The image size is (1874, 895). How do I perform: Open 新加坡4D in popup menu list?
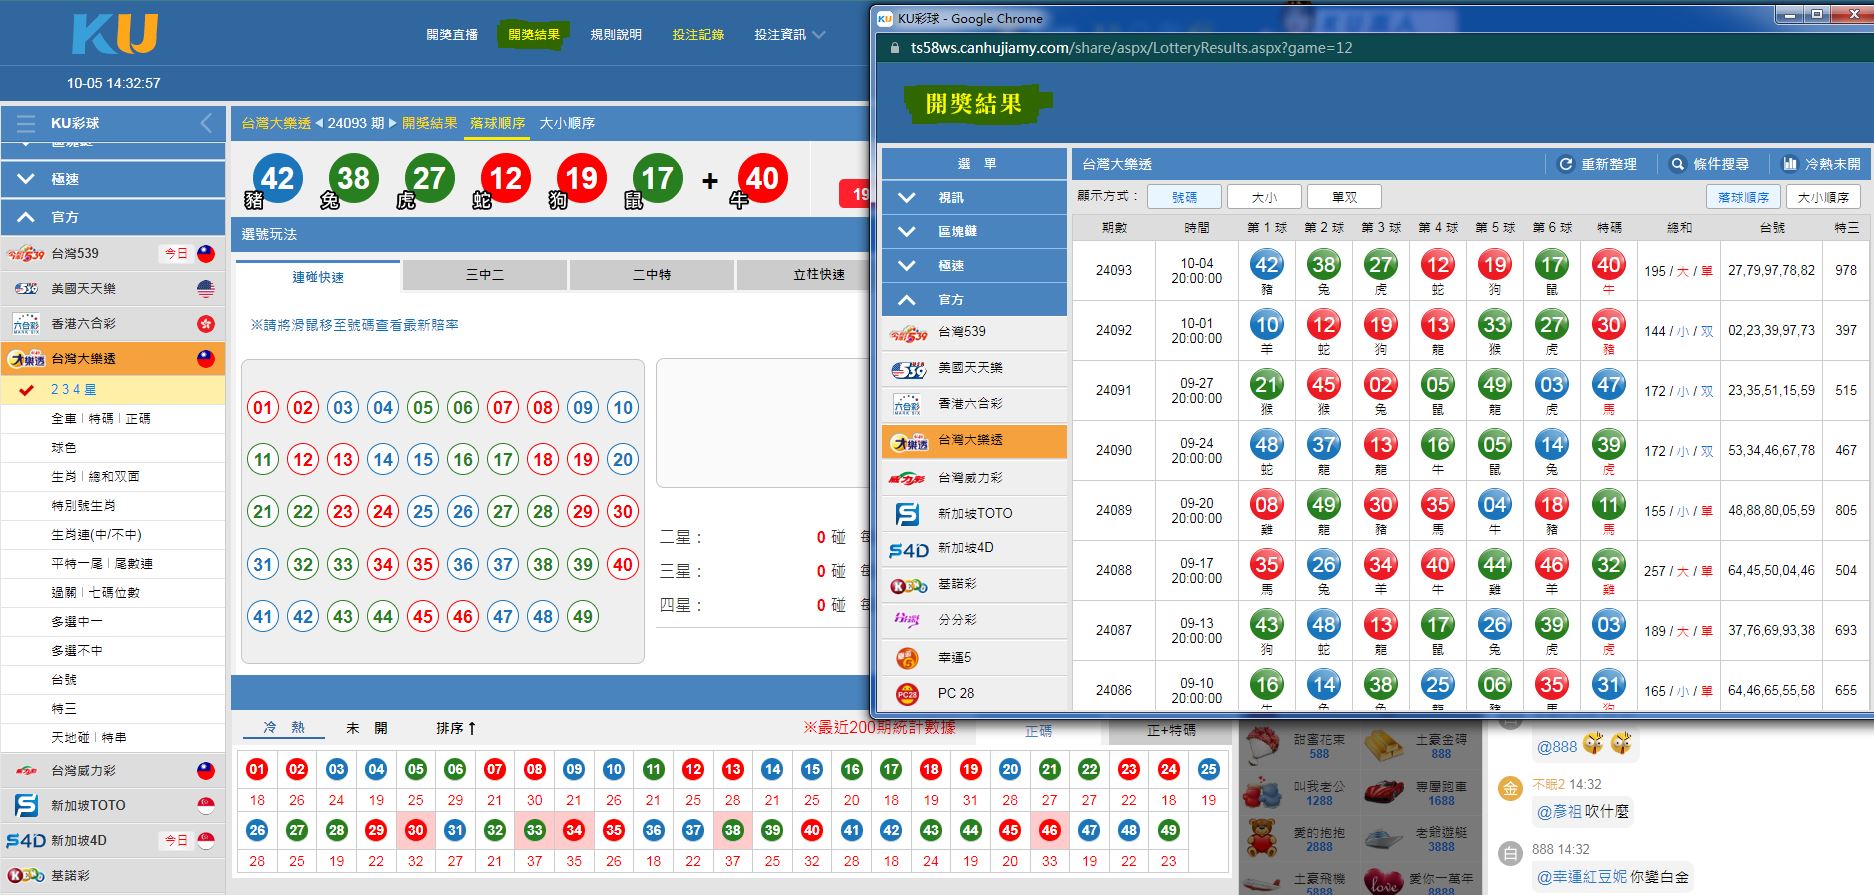tap(974, 548)
